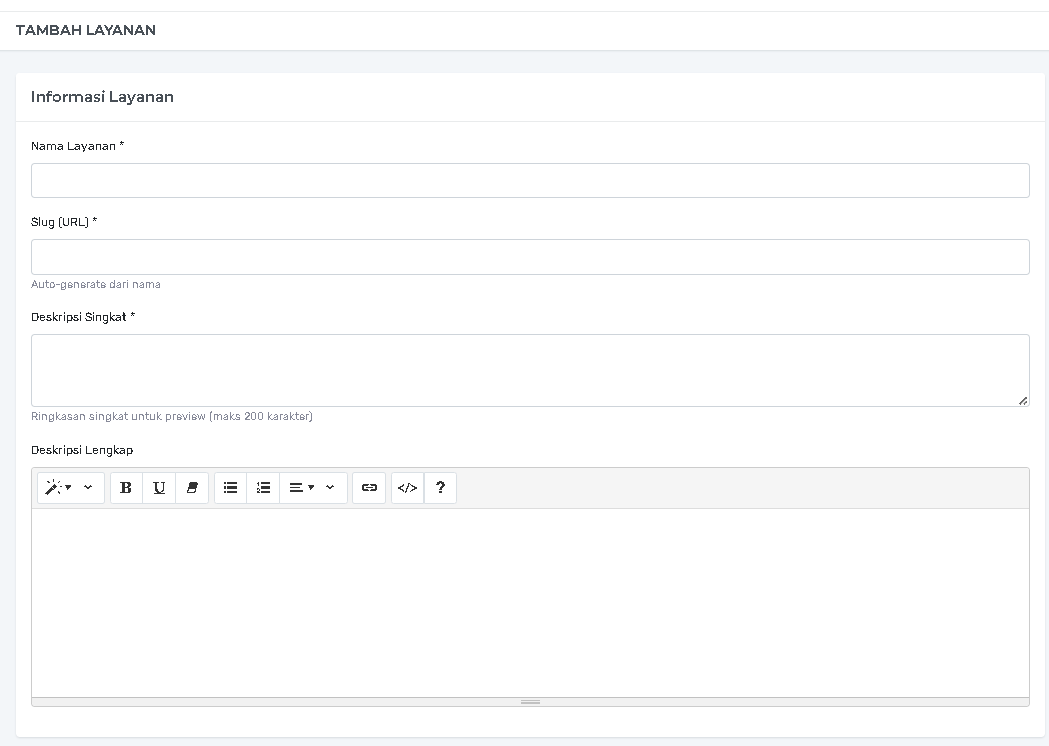Click the editor's bottom resize bar
1049x746 pixels.
coord(530,702)
